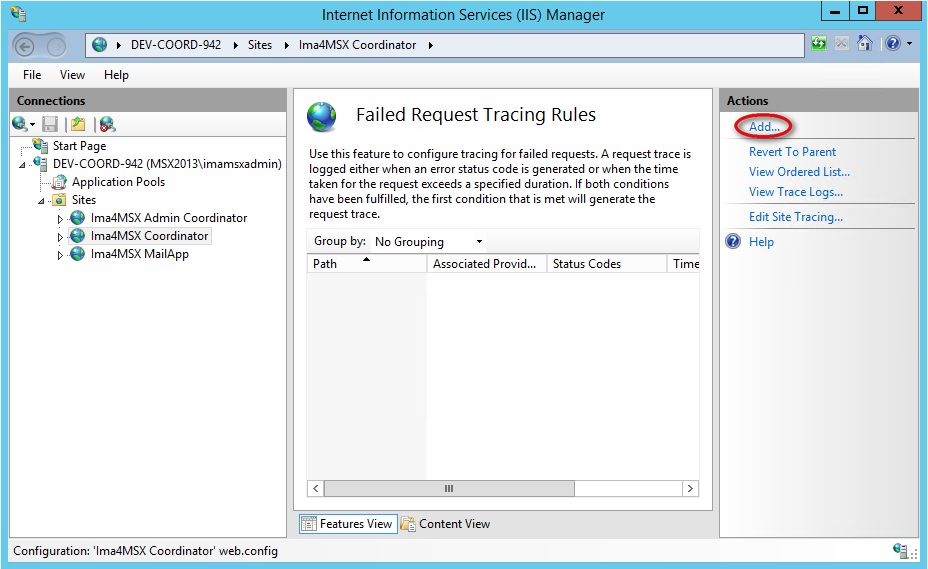Select the DEV-COORD-942 (MSX2013\imamsxadmin) tree label
928x569 pixels.
[167, 164]
